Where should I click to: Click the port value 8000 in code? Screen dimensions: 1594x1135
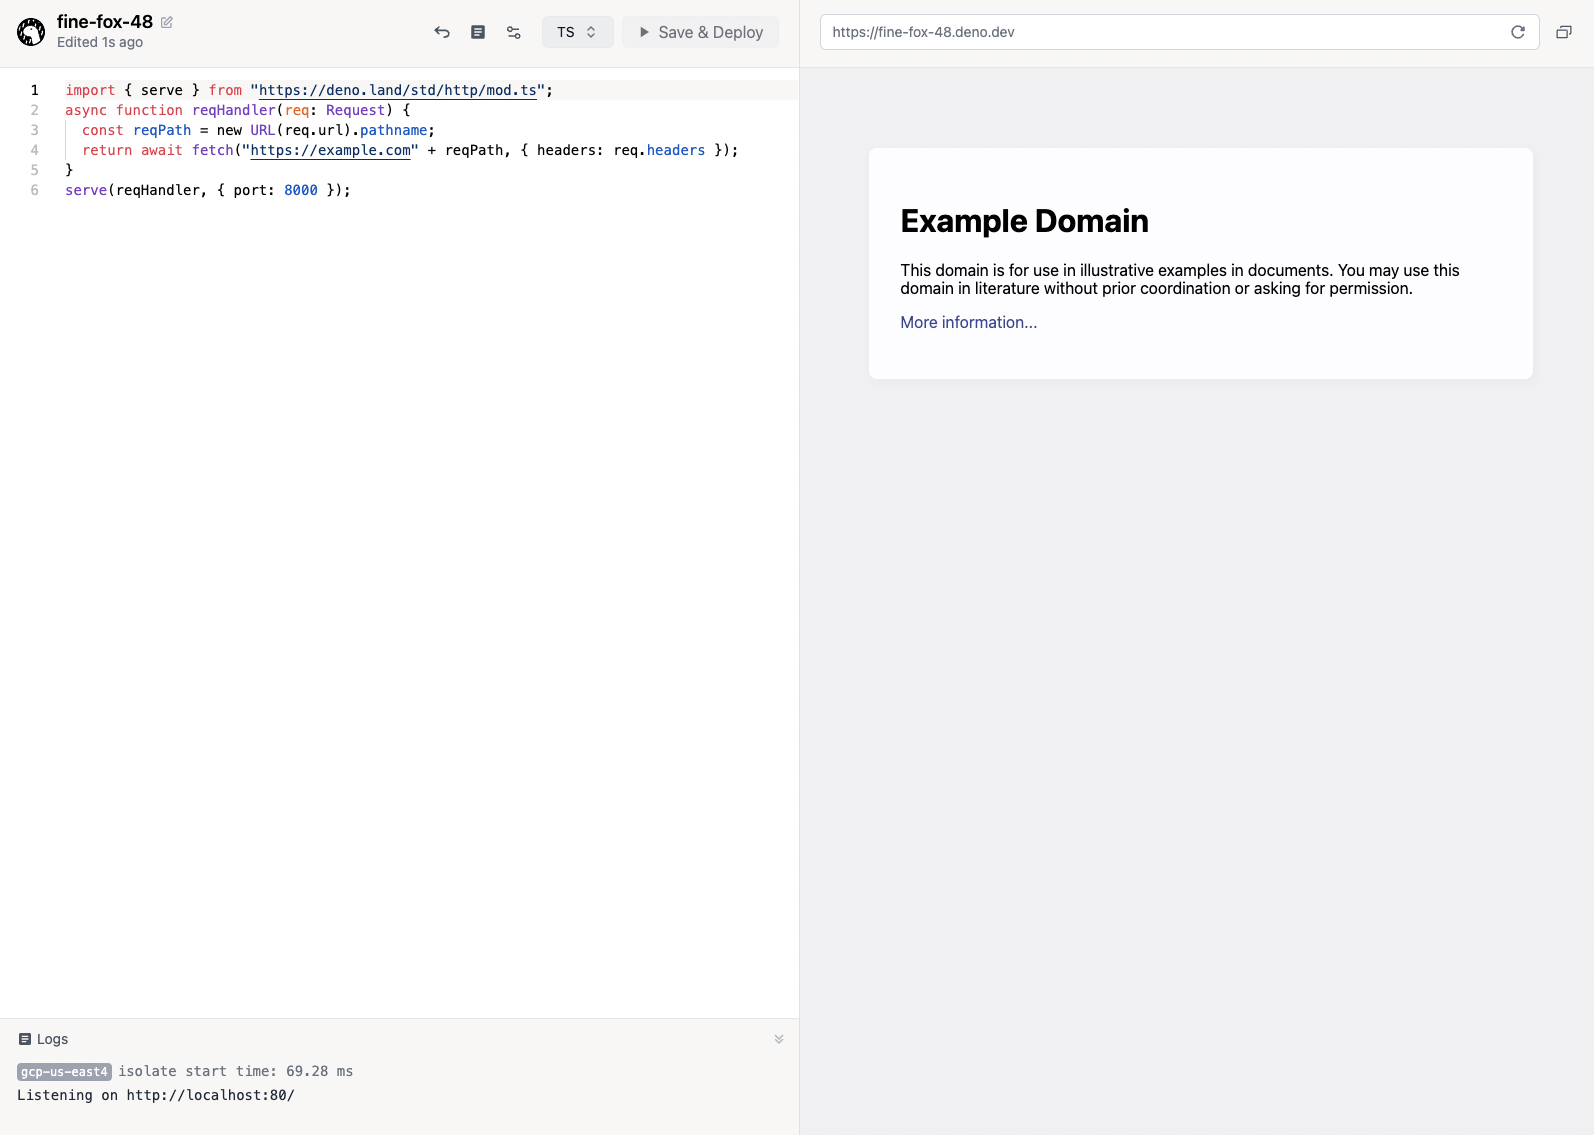(301, 190)
